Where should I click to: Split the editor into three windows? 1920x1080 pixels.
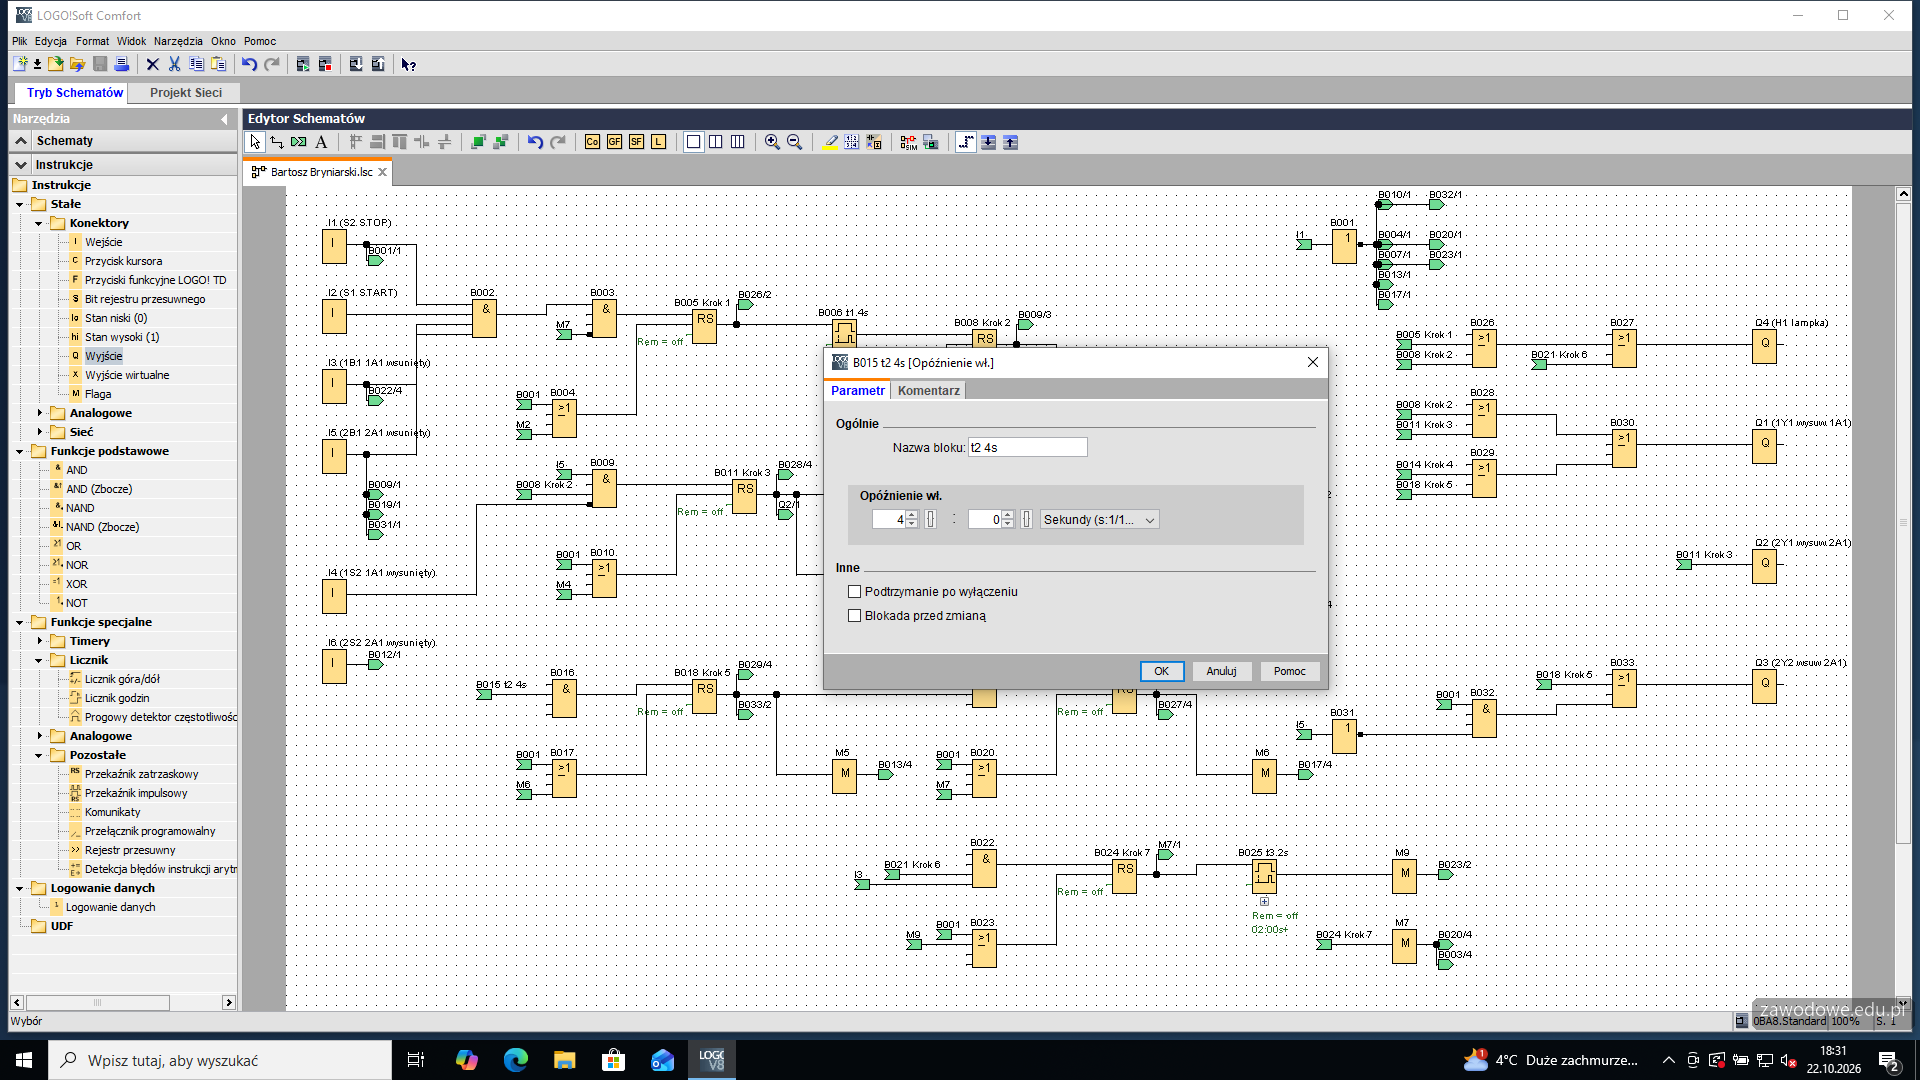click(x=737, y=142)
